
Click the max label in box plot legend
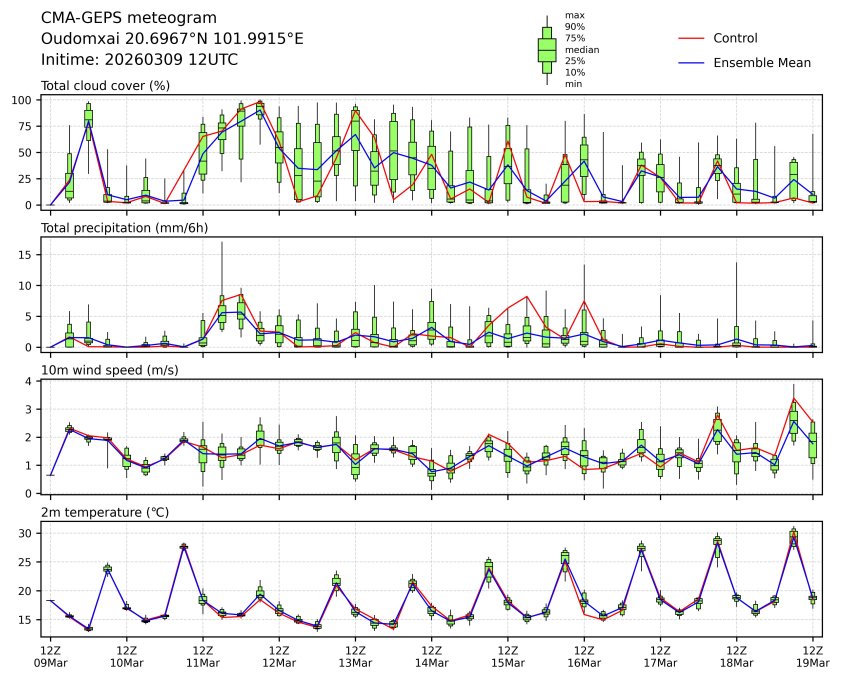click(574, 15)
